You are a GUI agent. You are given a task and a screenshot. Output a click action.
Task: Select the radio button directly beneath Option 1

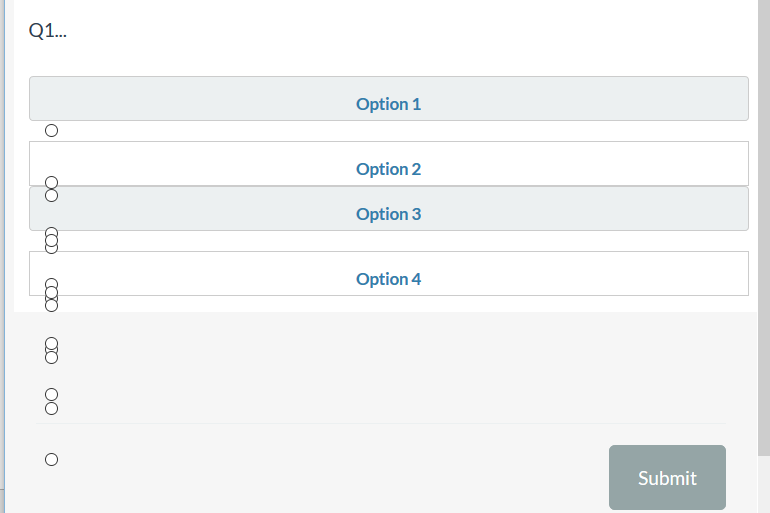(52, 130)
